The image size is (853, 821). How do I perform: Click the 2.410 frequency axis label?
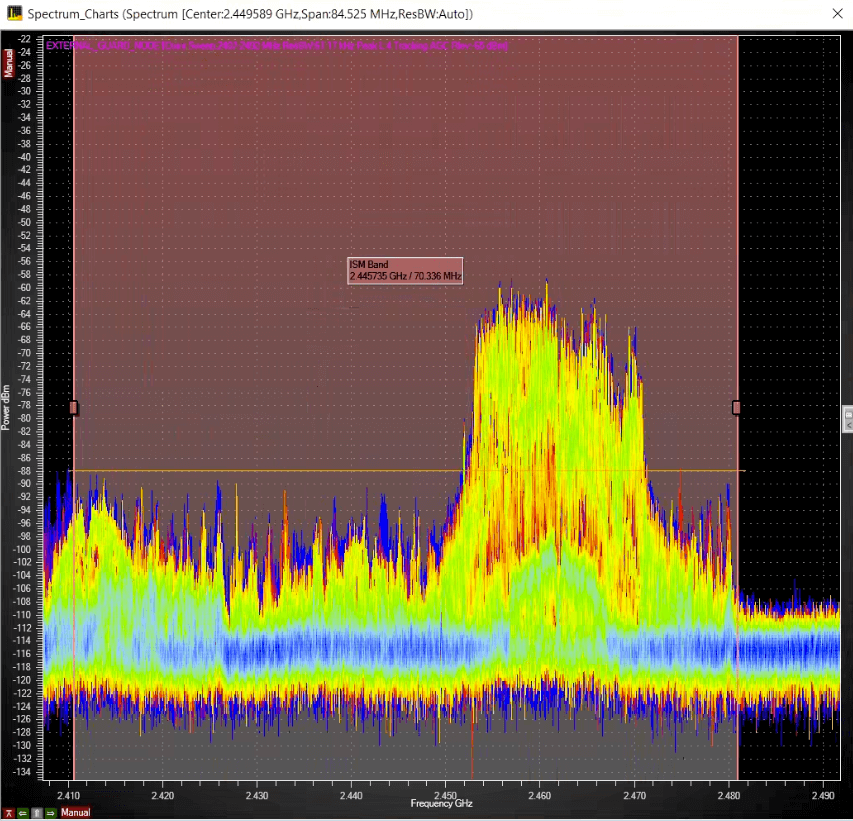point(68,795)
